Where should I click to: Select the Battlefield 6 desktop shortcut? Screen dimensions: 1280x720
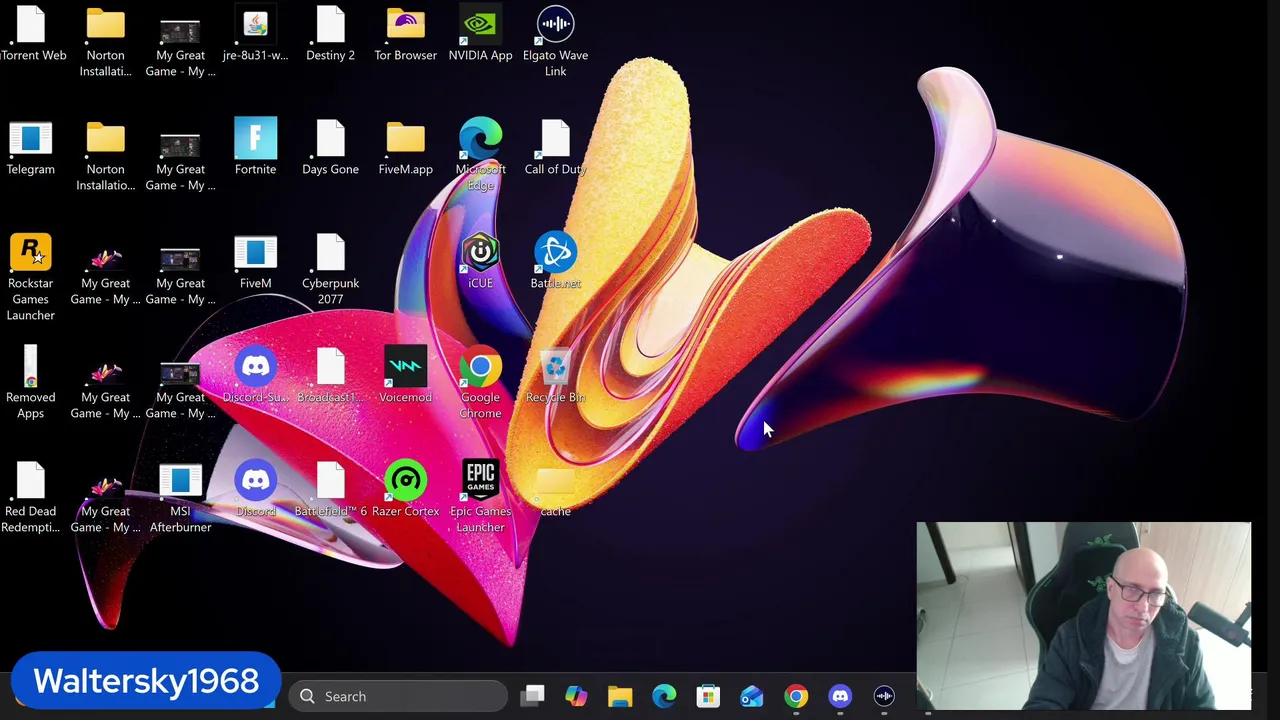(x=330, y=490)
